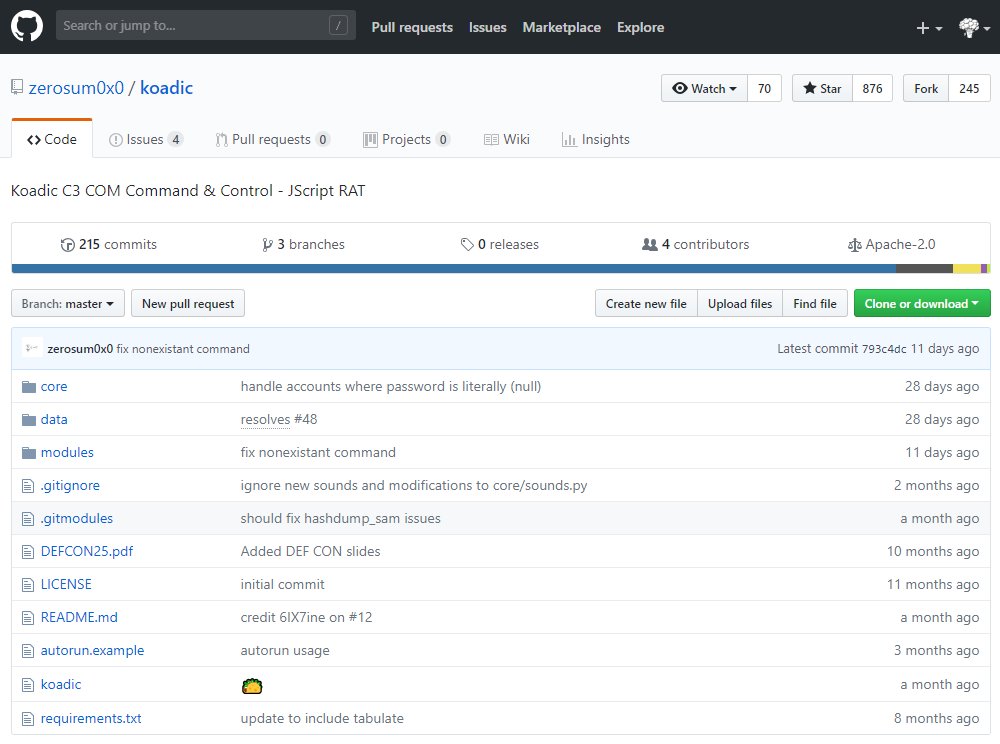
Task: Click the .gitignore file icon
Action: 27,486
